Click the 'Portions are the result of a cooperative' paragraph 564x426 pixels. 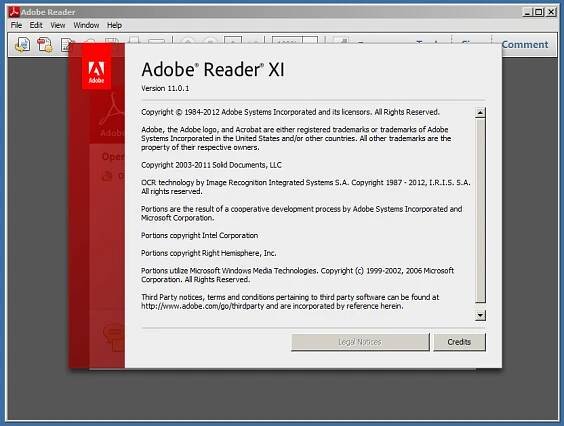point(301,213)
